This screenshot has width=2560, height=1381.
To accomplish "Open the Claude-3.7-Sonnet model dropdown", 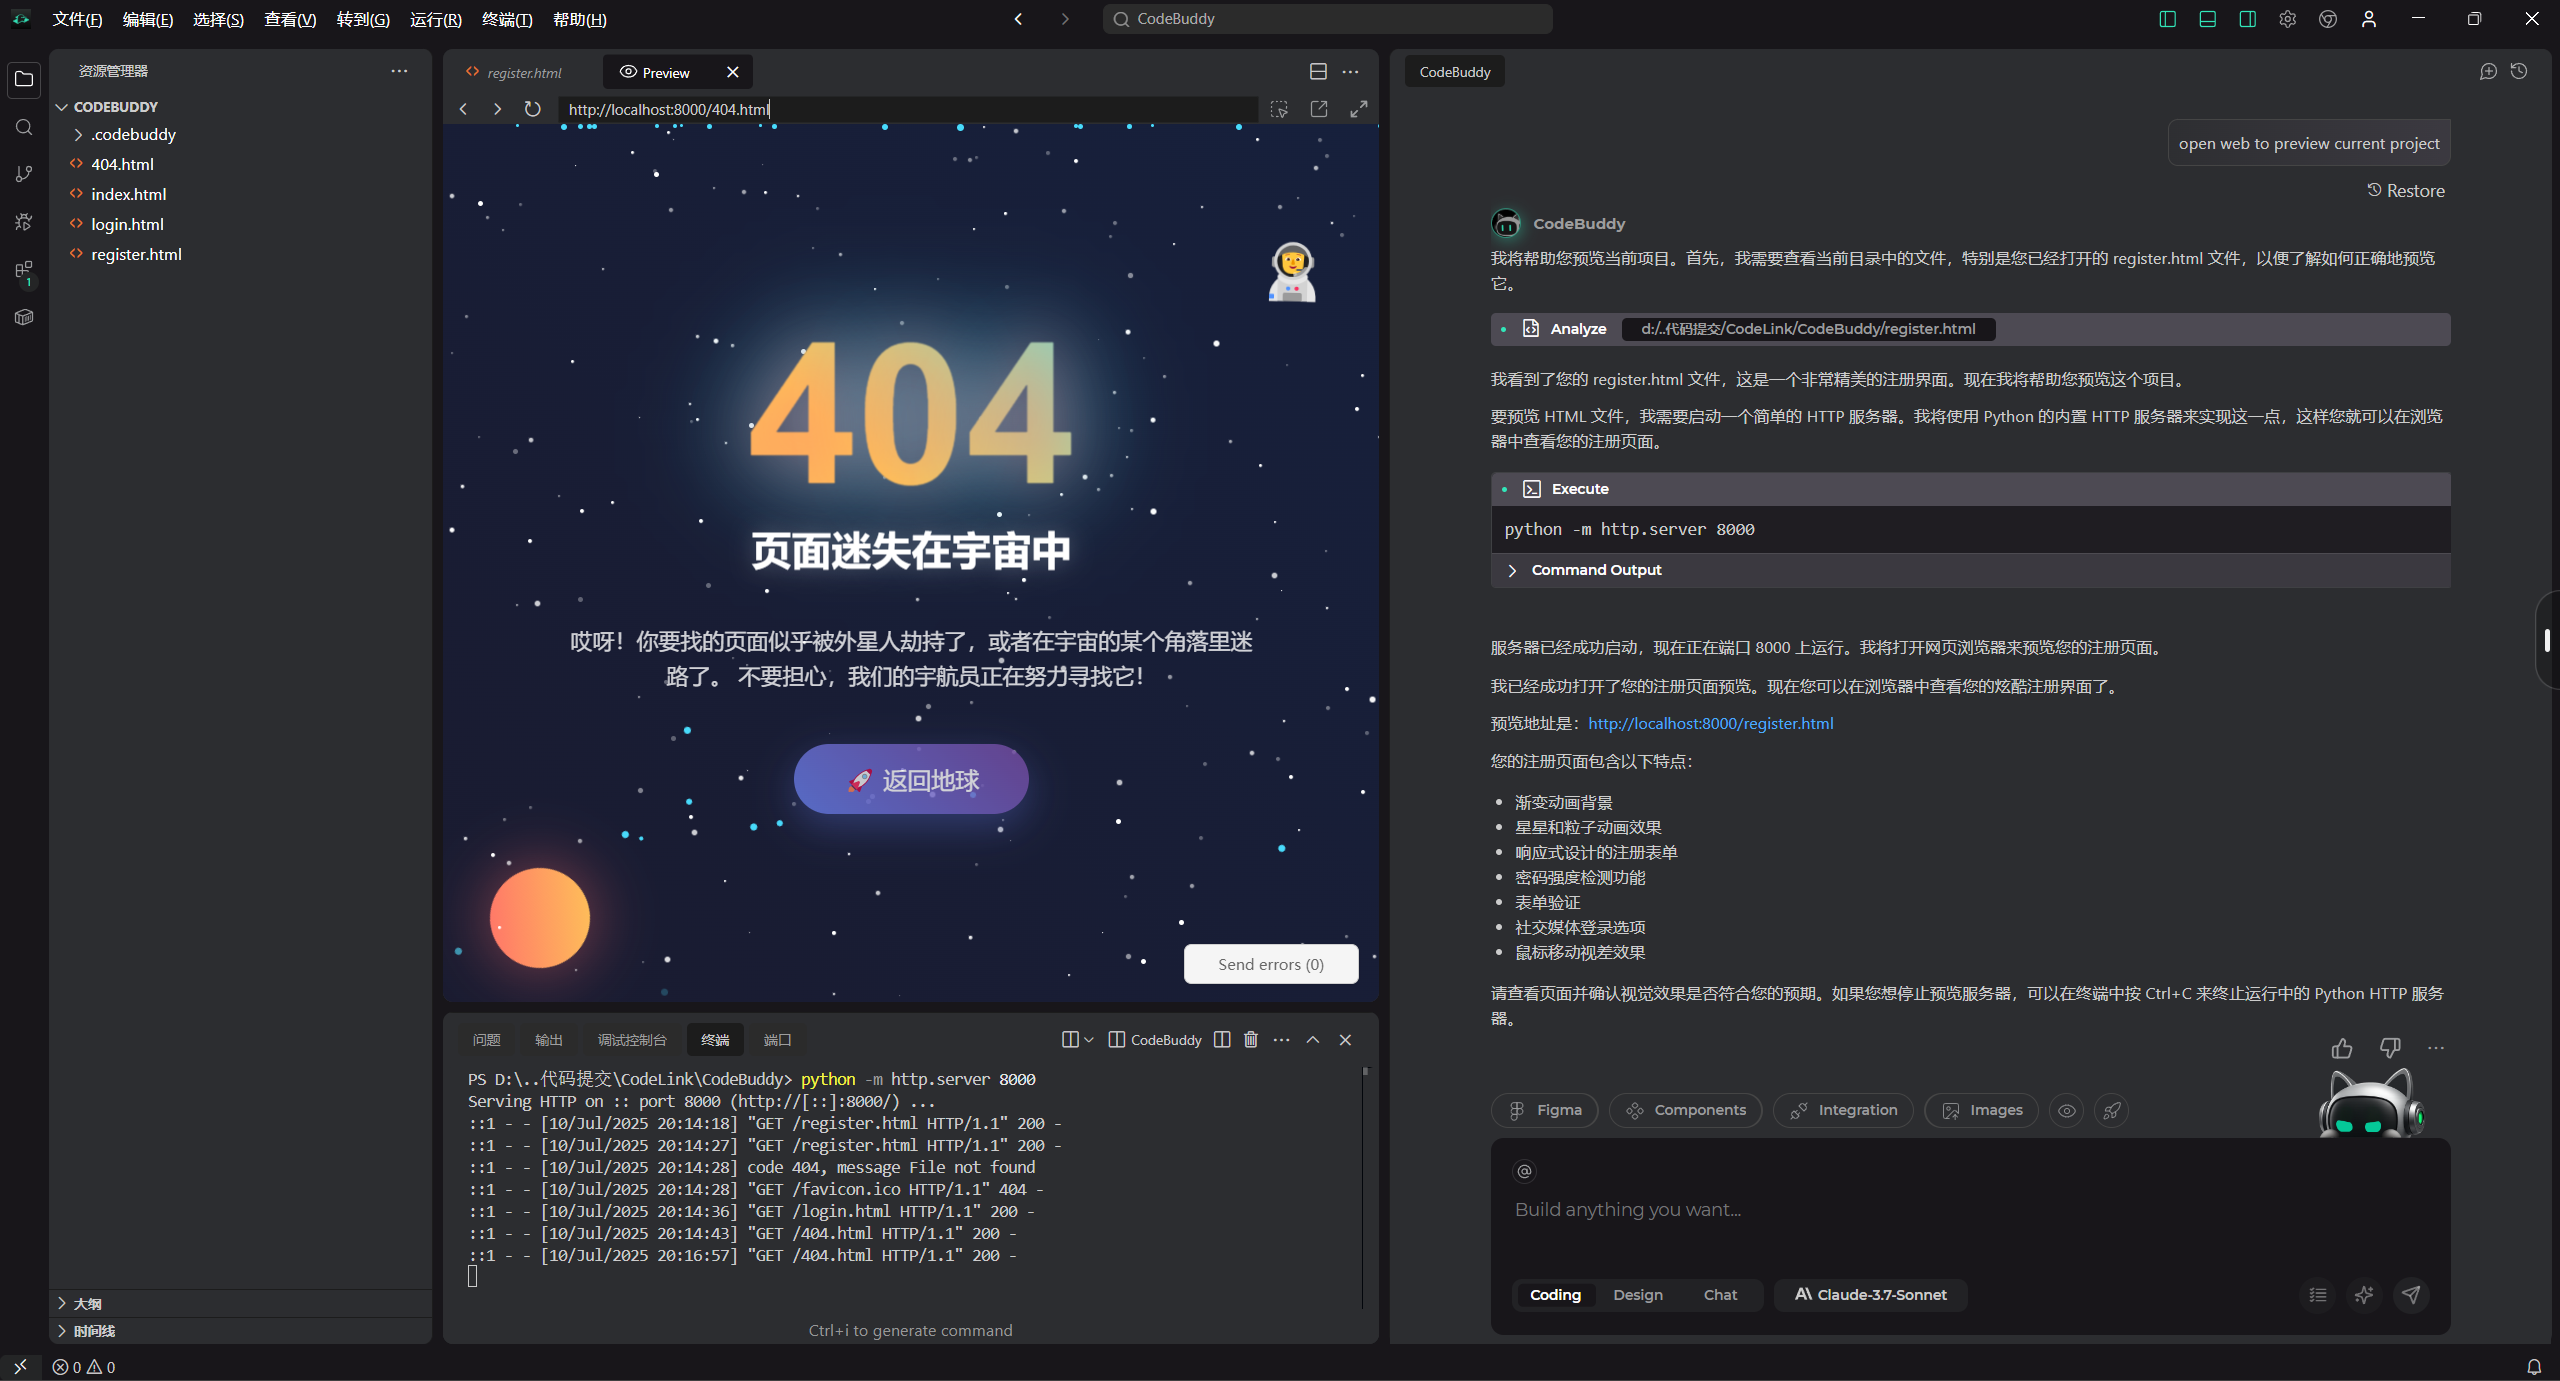I will coord(1870,1295).
